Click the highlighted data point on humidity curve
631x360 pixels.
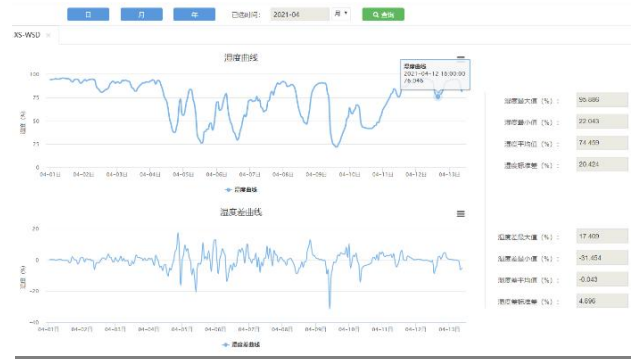437,97
